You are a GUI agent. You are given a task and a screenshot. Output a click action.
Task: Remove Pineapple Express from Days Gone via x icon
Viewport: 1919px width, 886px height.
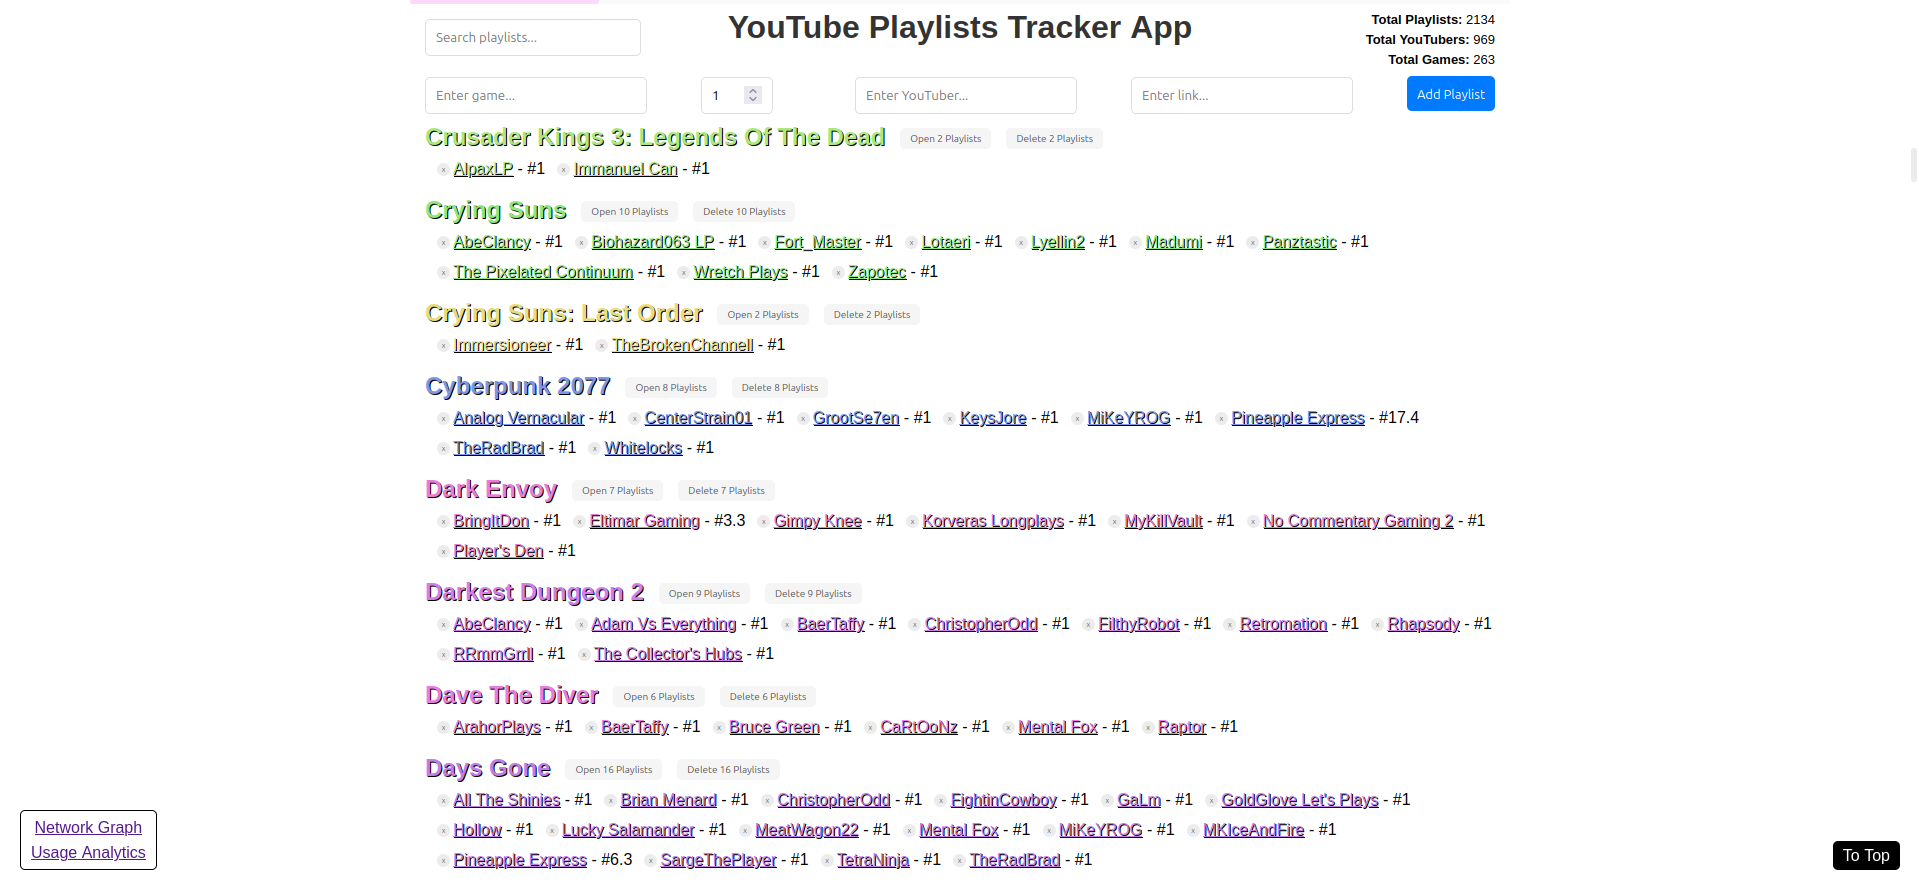click(x=442, y=860)
